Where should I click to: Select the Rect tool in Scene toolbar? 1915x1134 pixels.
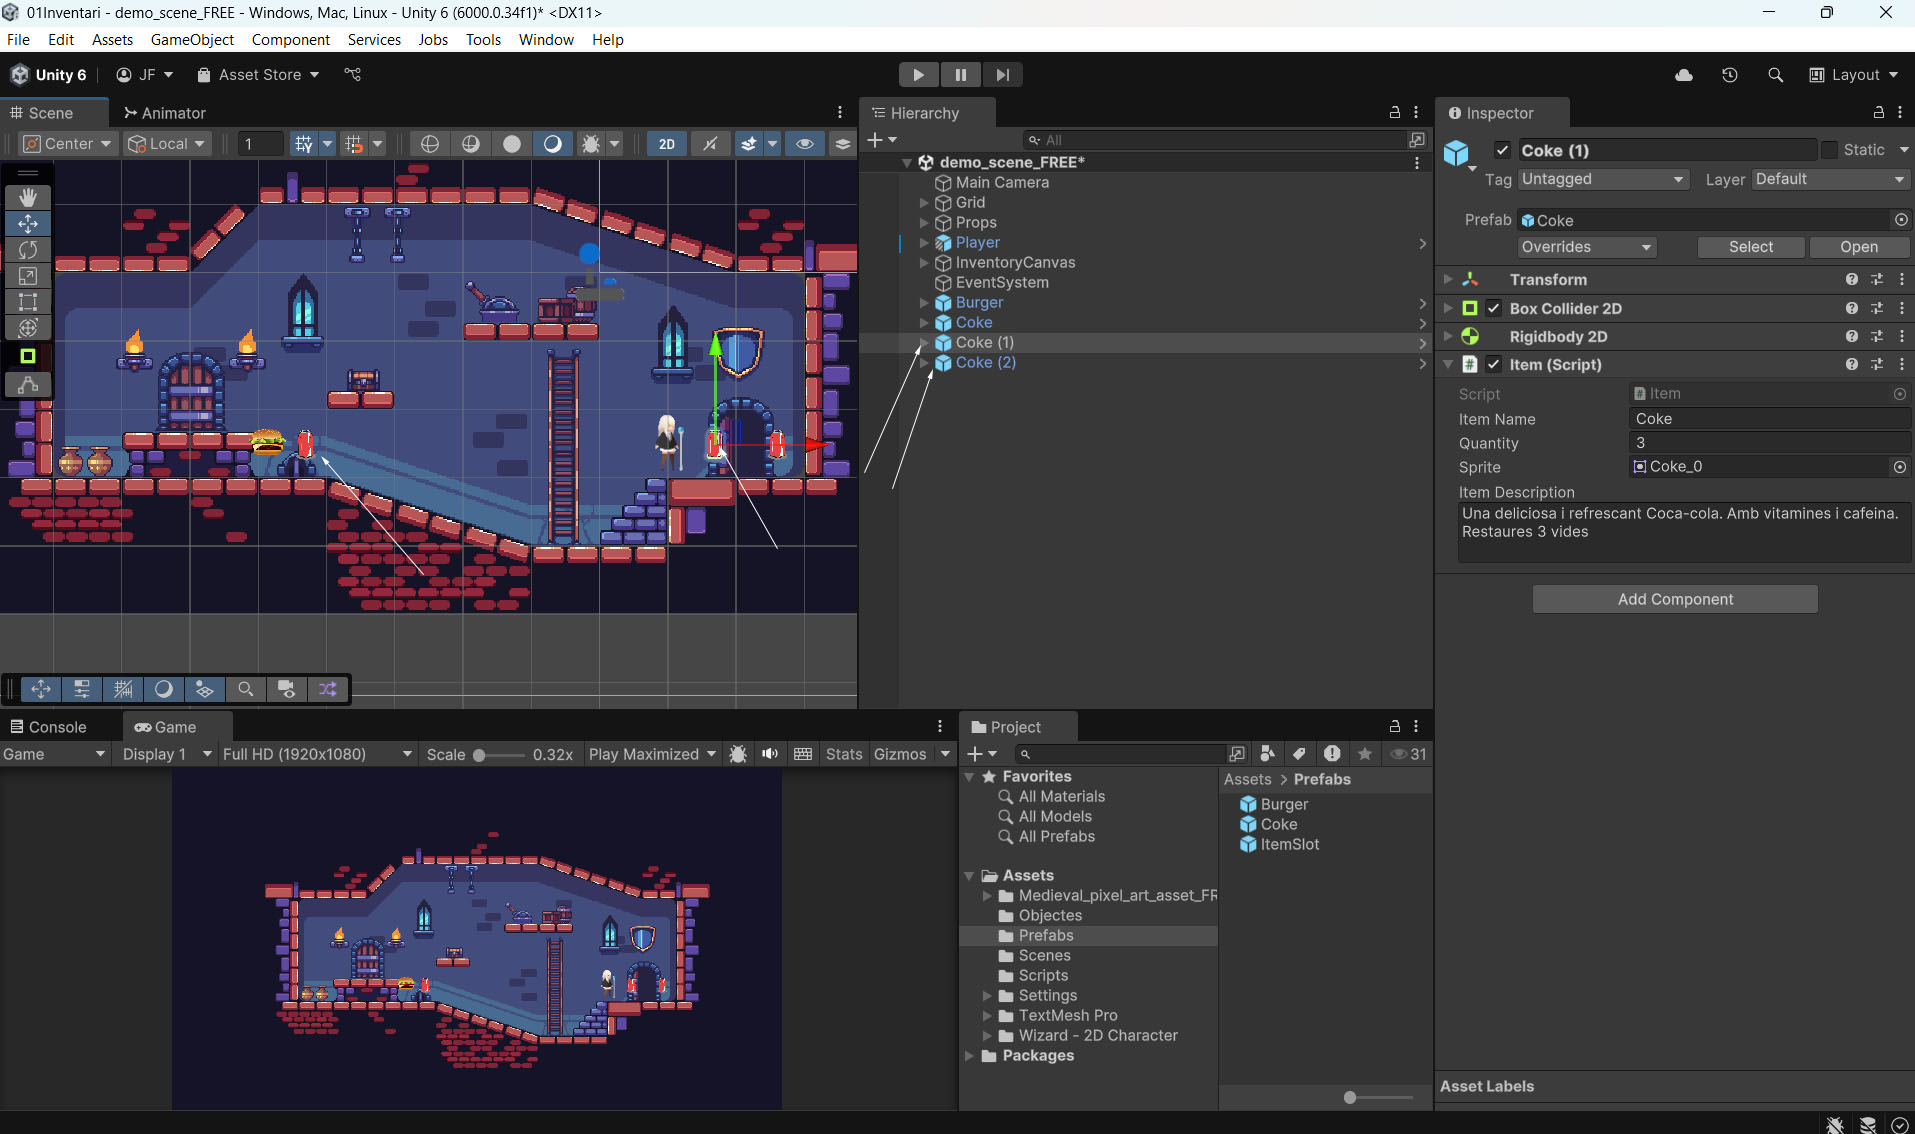click(x=28, y=302)
